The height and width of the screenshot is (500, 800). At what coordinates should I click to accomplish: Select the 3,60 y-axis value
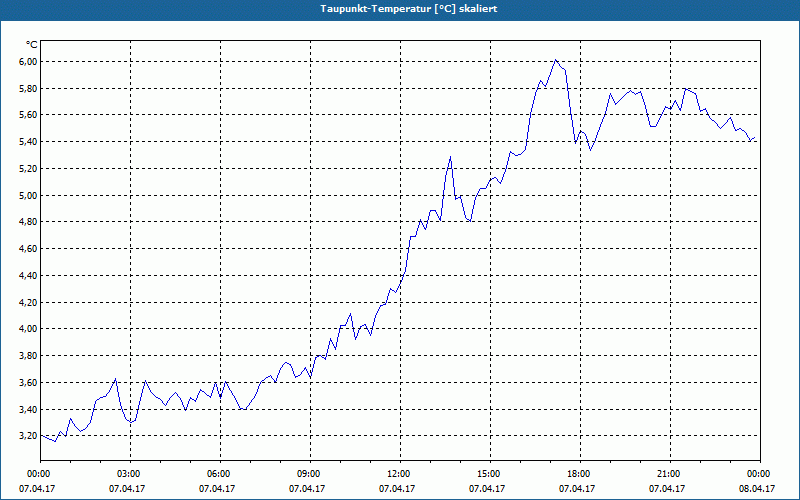click(x=28, y=382)
